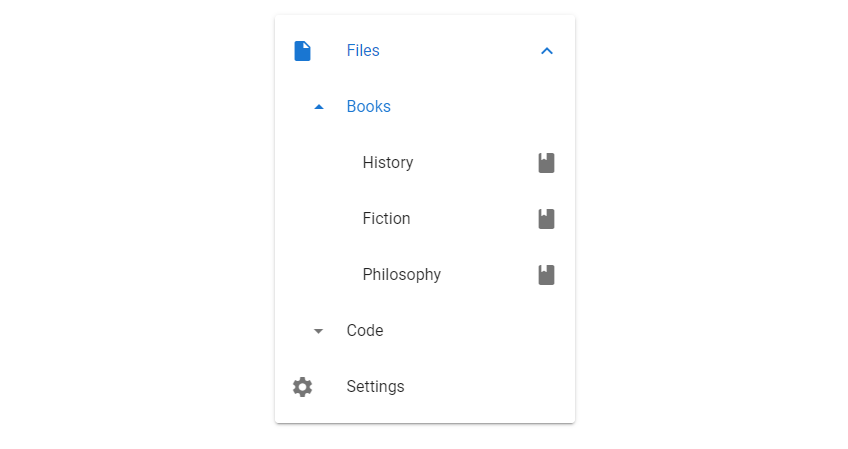Click the page background outside the navigation card

pos(135,216)
